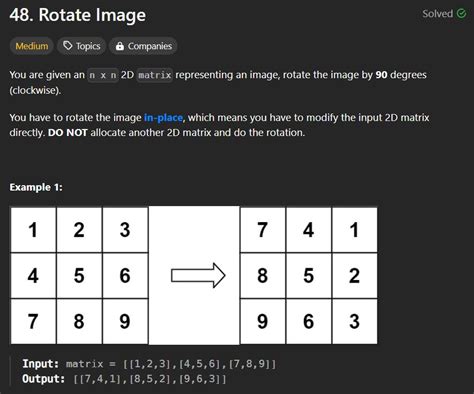Open the Medium difficulty badge
The height and width of the screenshot is (394, 474).
click(32, 46)
